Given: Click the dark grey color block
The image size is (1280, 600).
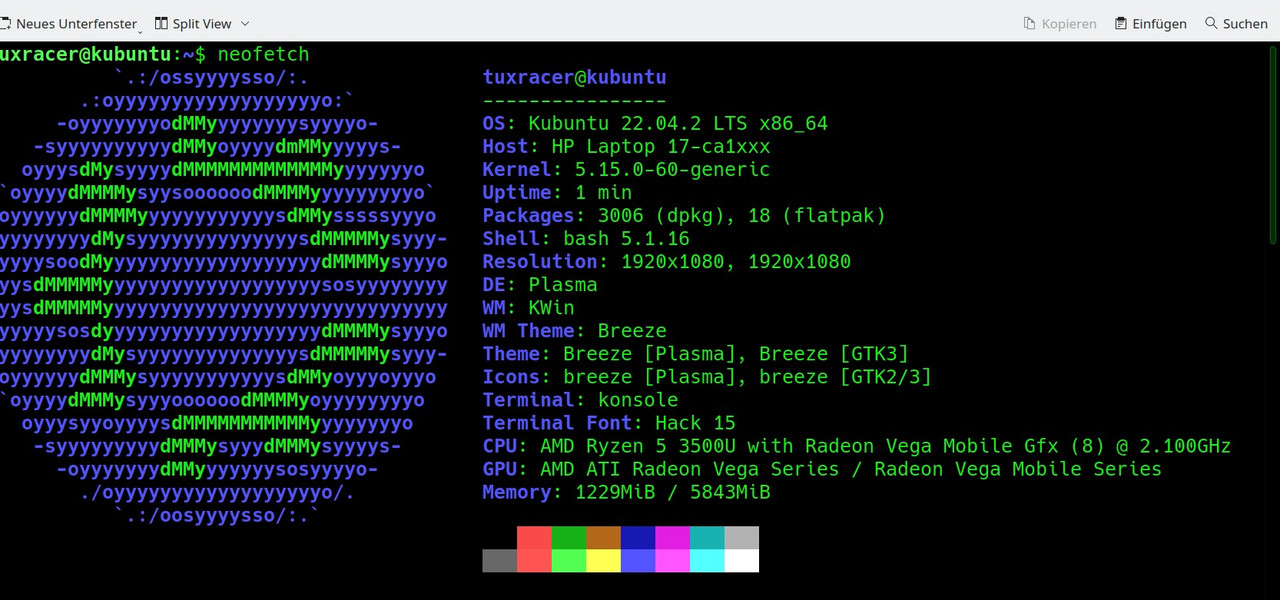Looking at the screenshot, I should 499,561.
